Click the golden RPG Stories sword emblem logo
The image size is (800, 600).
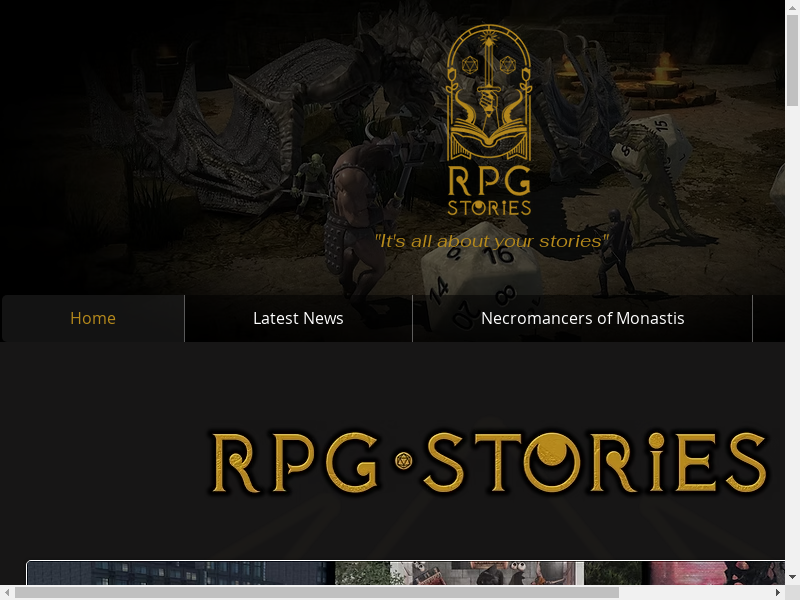pyautogui.click(x=489, y=120)
